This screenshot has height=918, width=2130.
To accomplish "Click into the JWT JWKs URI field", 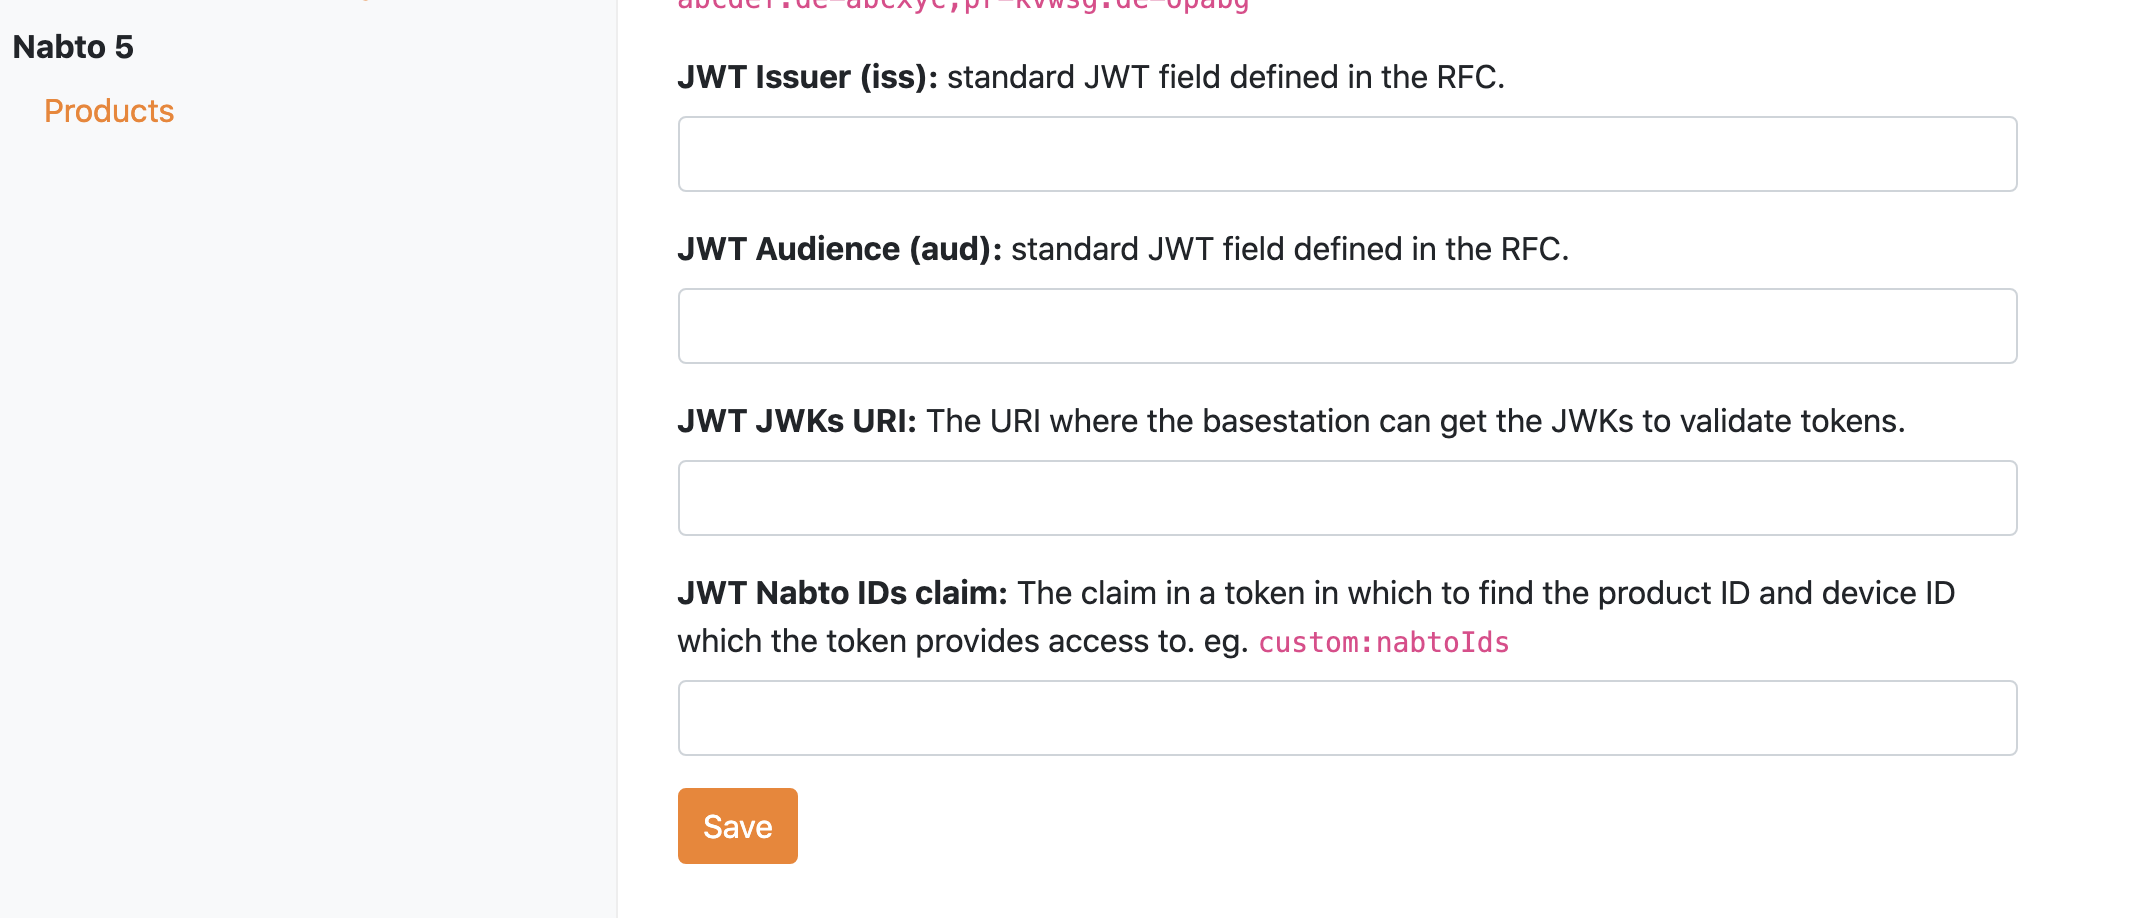I will [1347, 498].
